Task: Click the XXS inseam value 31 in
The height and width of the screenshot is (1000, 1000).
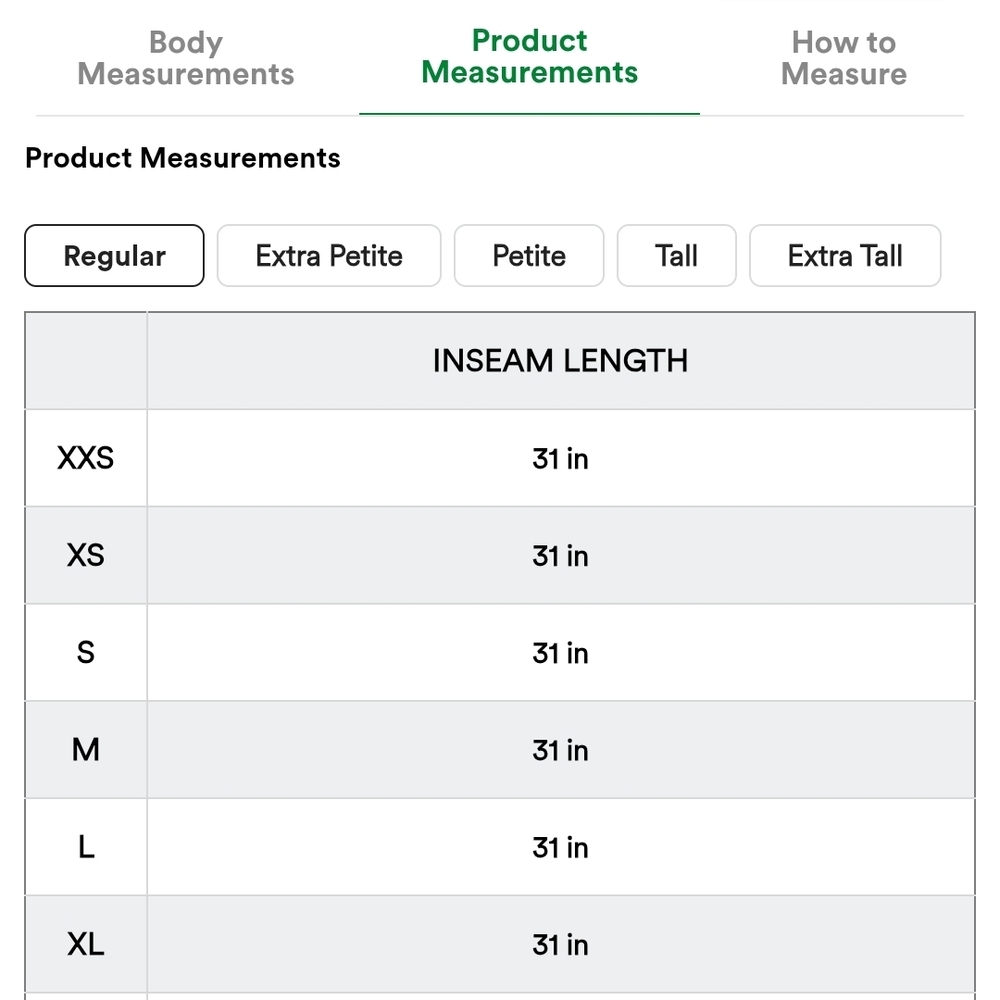Action: pos(560,459)
